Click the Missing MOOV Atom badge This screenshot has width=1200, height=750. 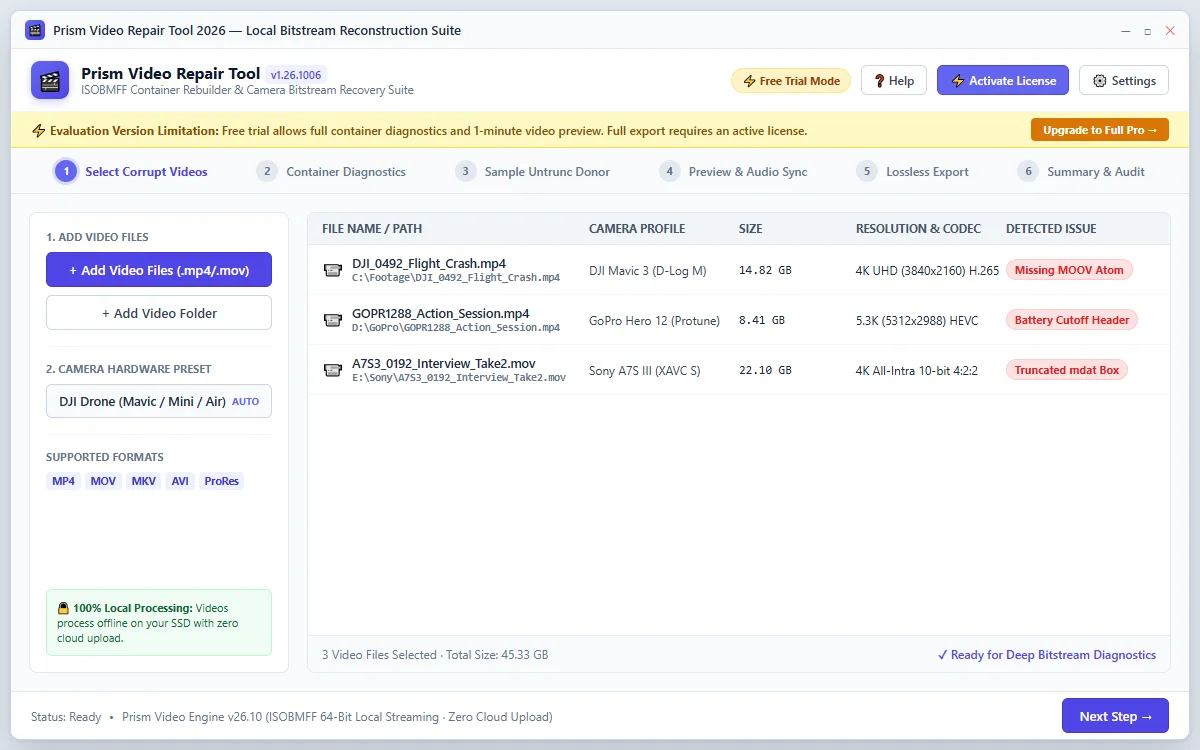click(x=1069, y=270)
